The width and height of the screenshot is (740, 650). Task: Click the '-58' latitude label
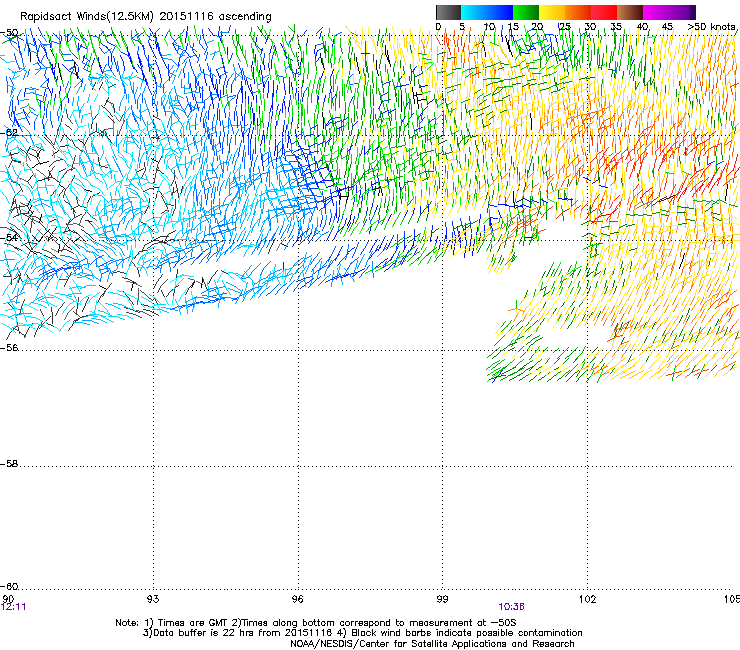[10, 464]
